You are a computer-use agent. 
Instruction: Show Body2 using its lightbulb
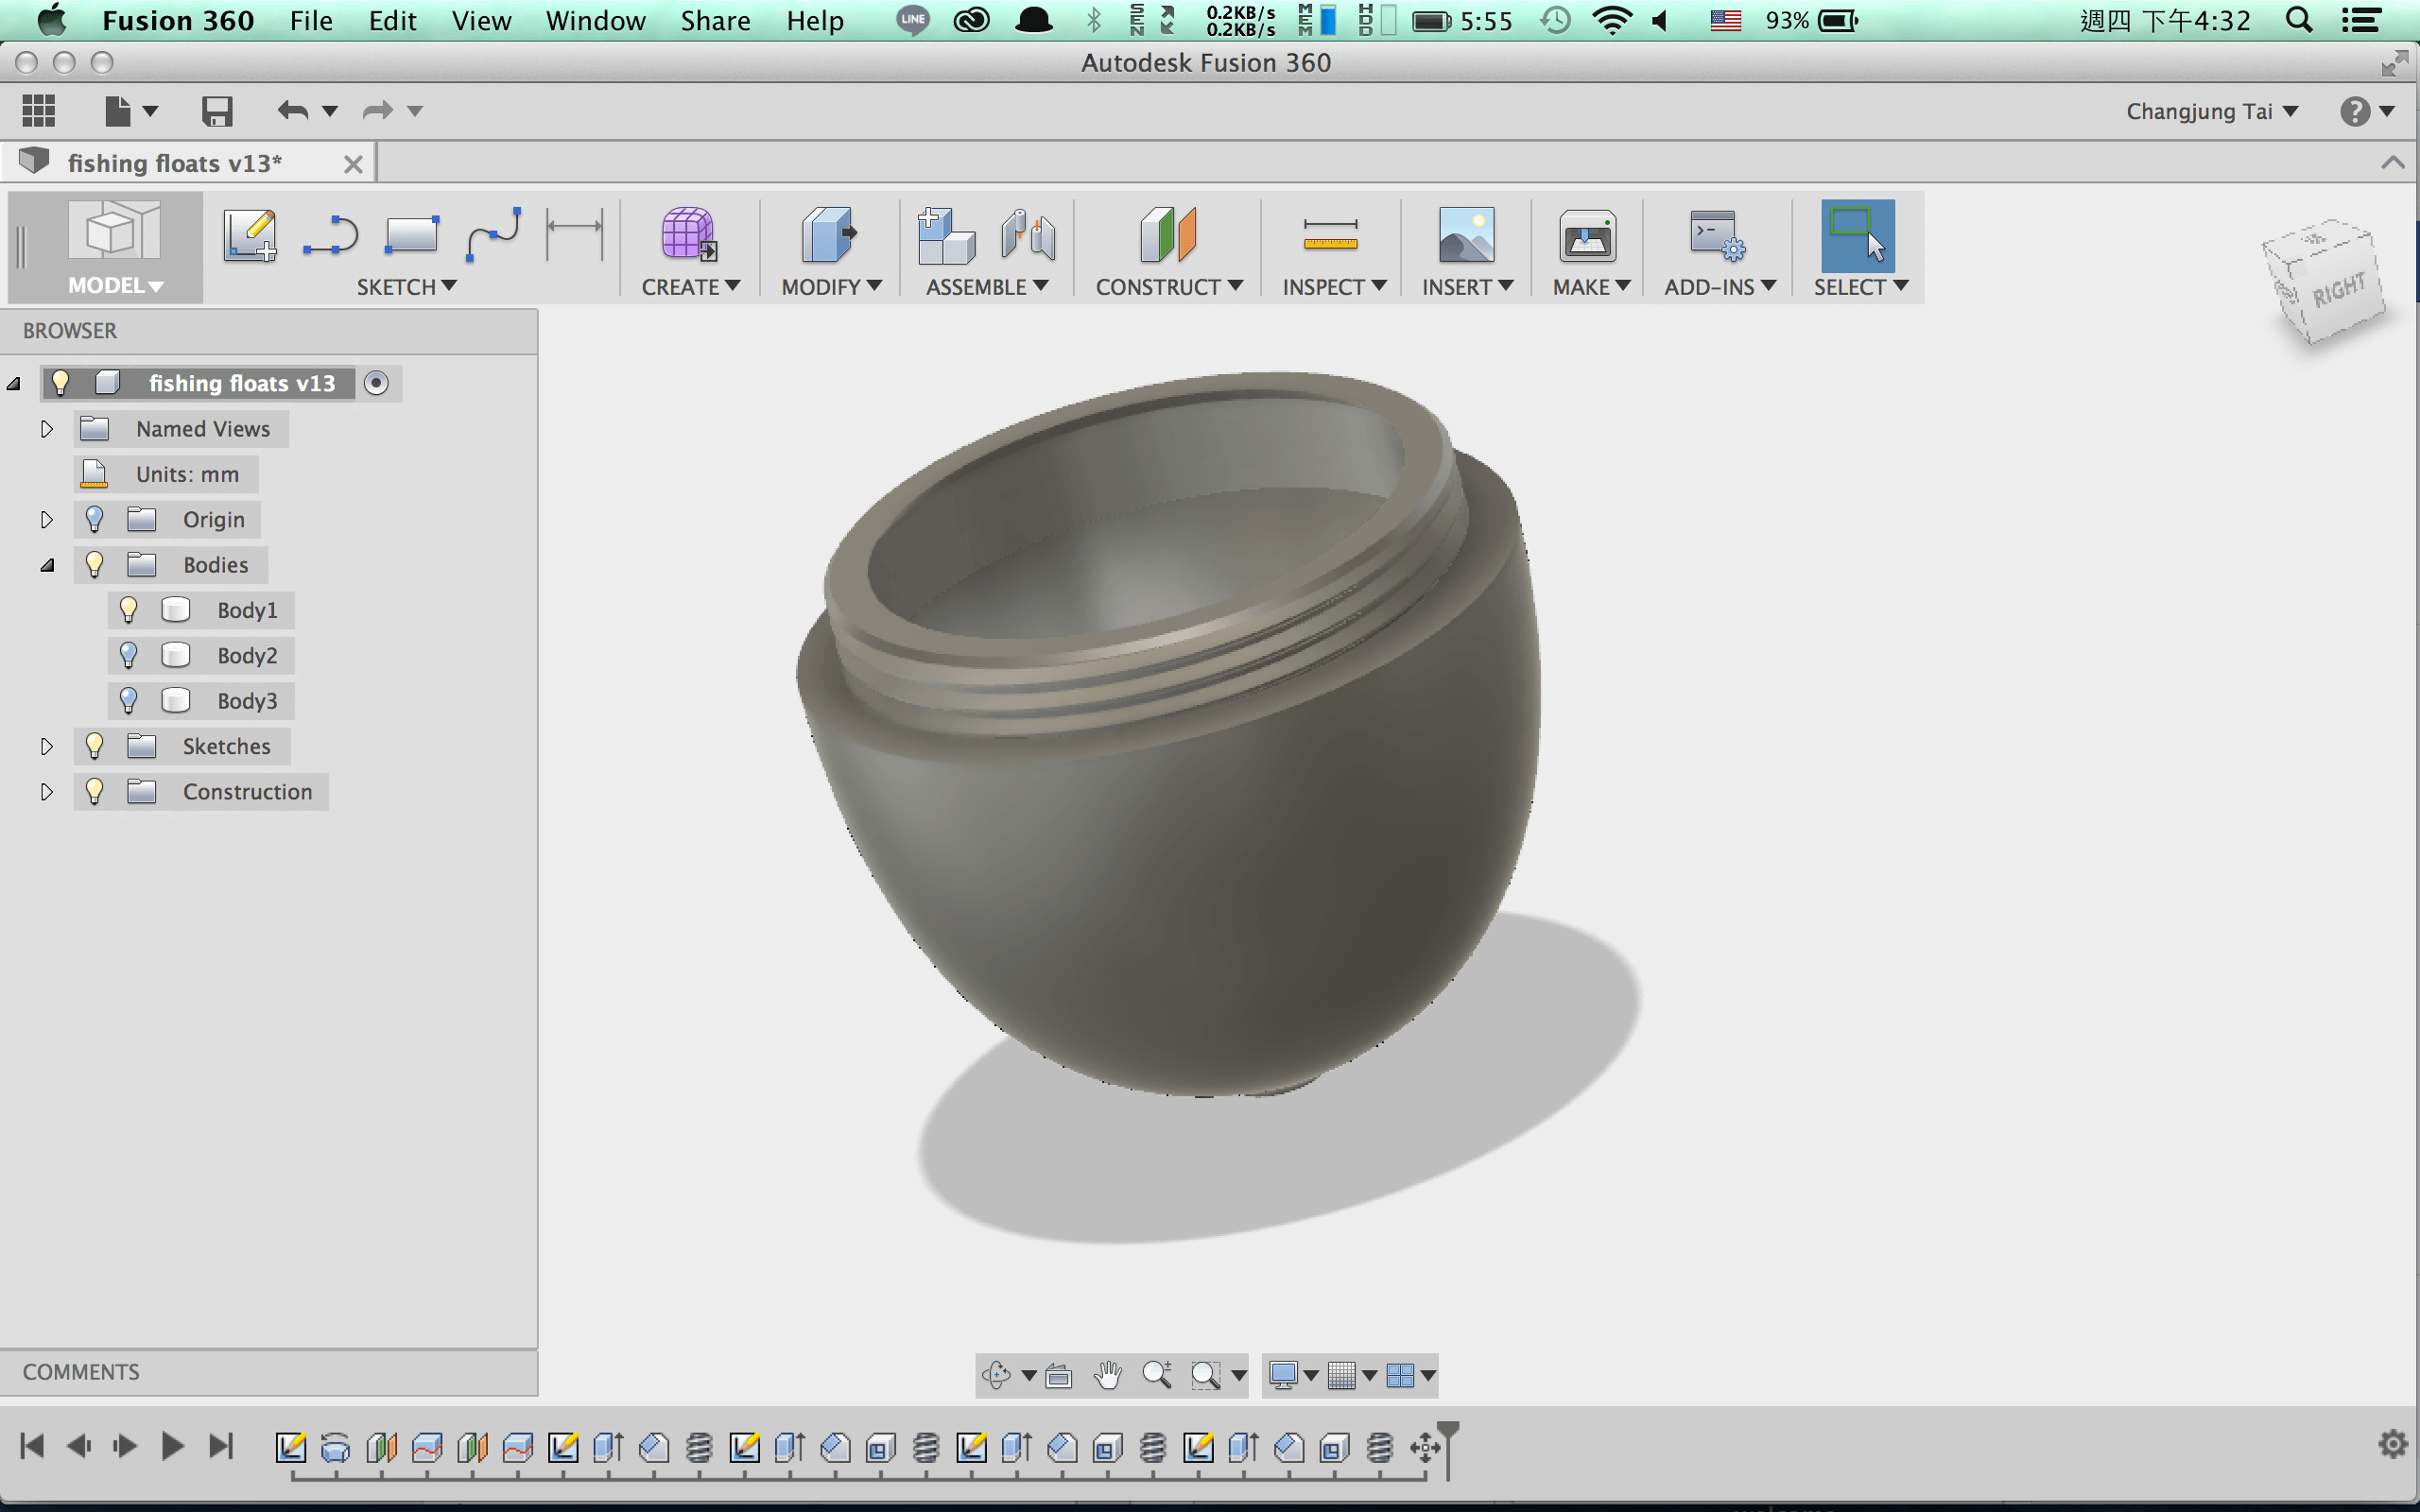pos(128,655)
